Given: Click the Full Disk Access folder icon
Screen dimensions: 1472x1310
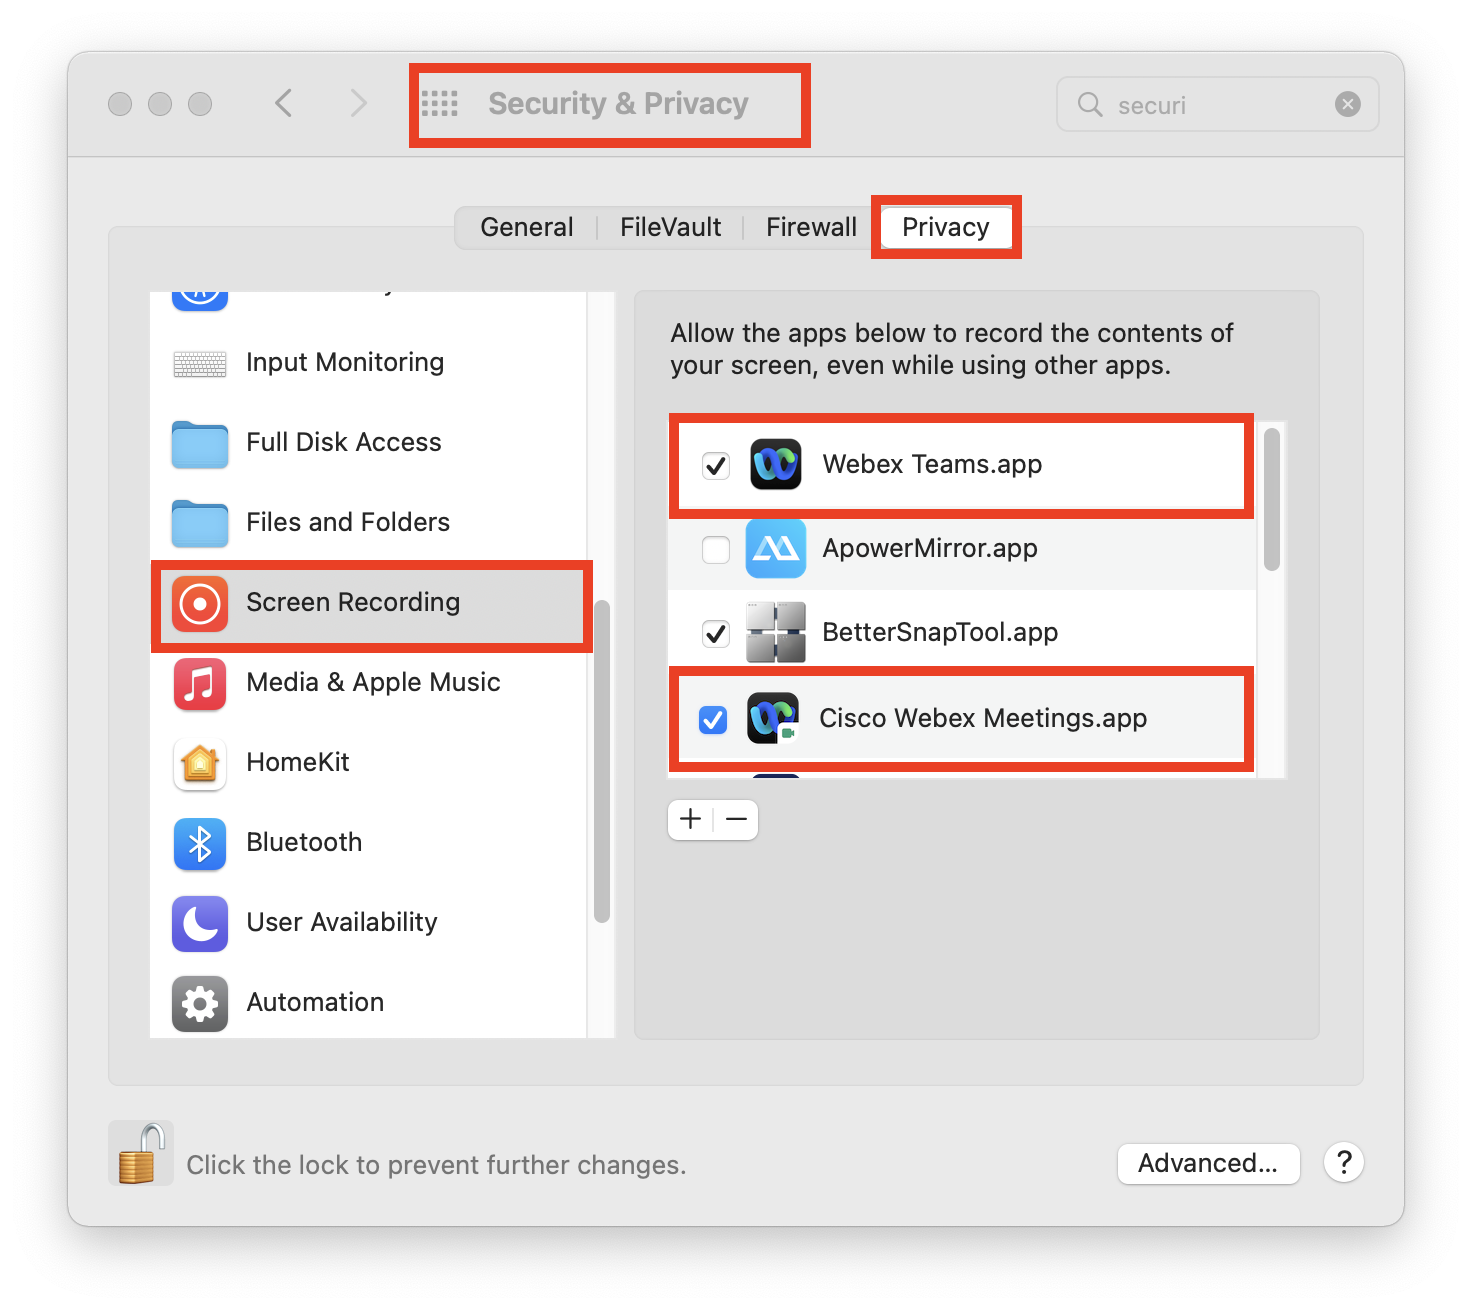Looking at the screenshot, I should (x=200, y=443).
